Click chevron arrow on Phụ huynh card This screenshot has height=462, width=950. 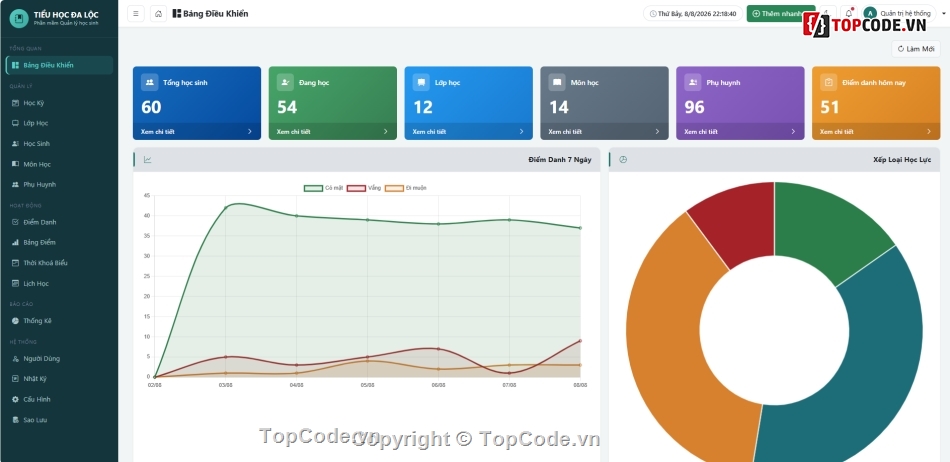792,131
